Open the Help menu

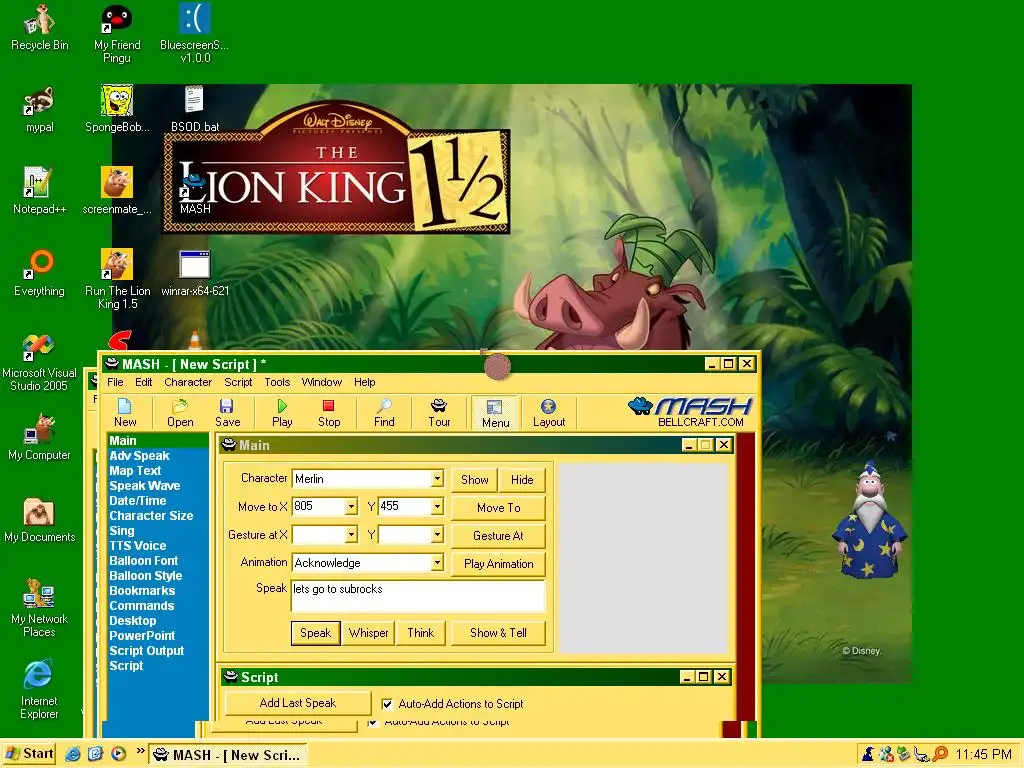pos(364,382)
